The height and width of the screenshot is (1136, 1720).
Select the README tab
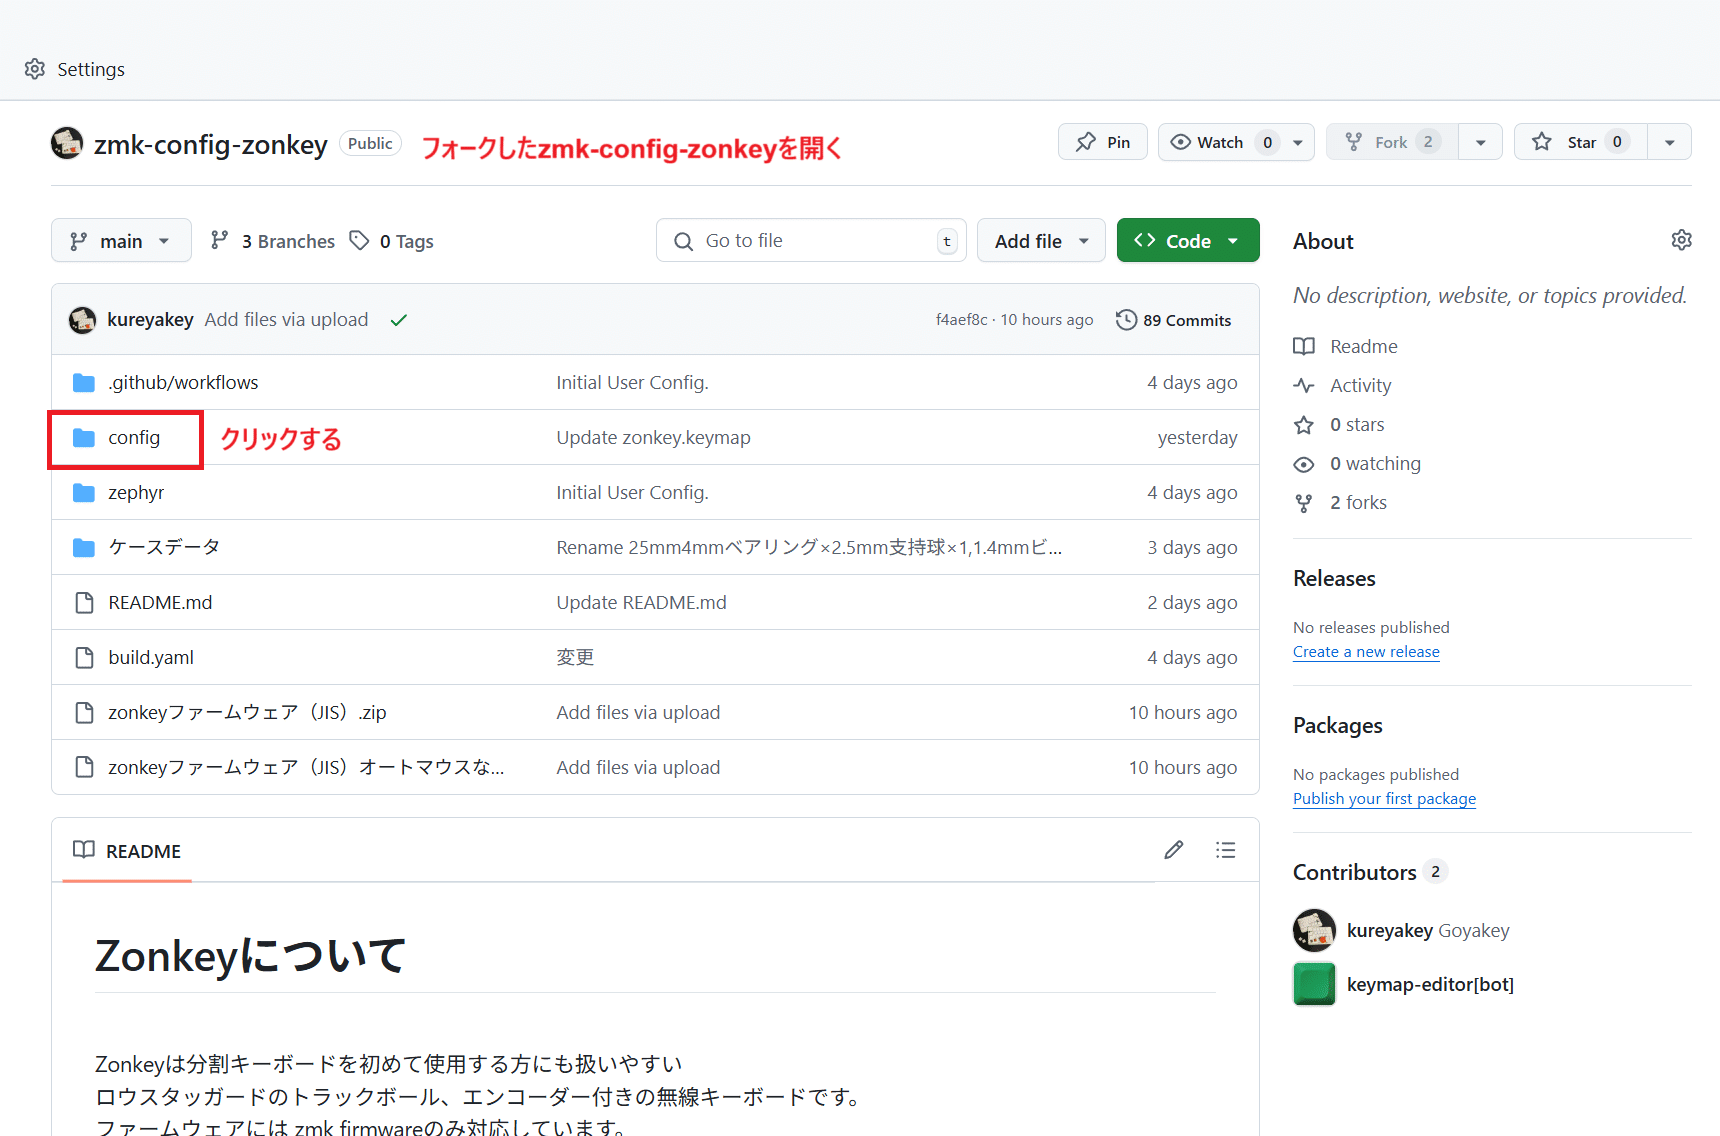127,851
